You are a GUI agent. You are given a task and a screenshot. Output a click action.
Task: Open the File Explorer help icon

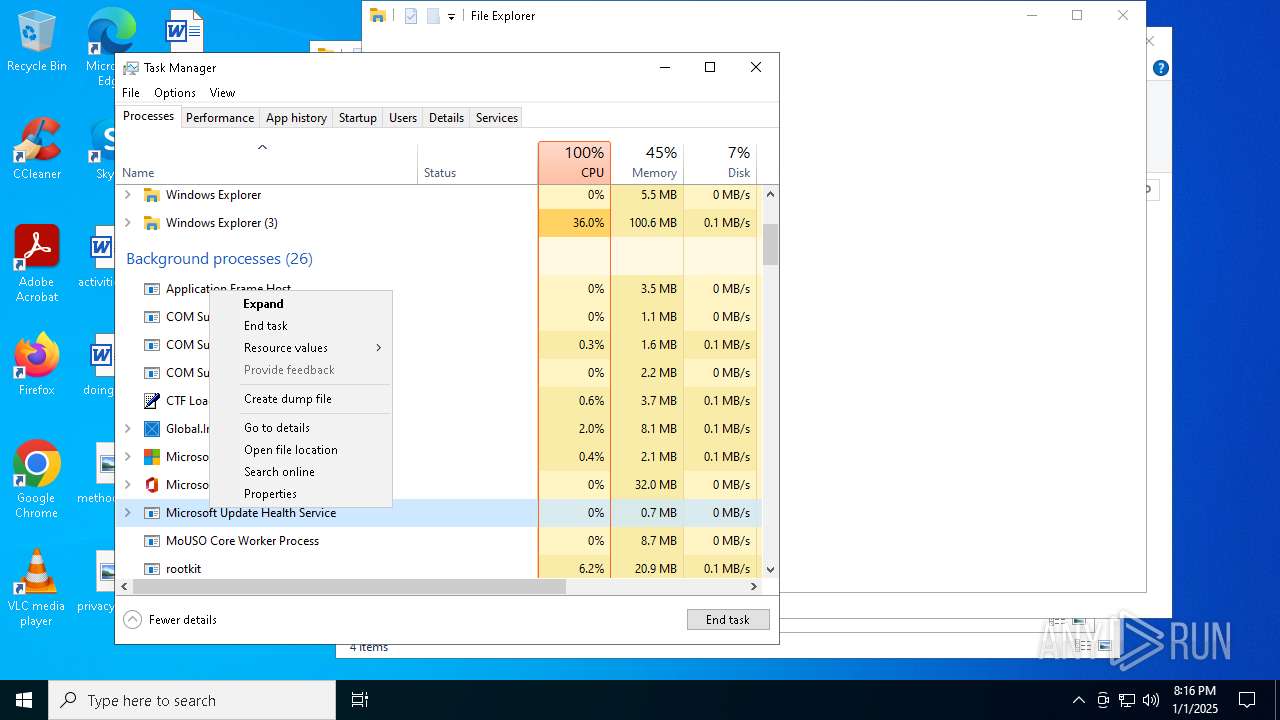1160,68
